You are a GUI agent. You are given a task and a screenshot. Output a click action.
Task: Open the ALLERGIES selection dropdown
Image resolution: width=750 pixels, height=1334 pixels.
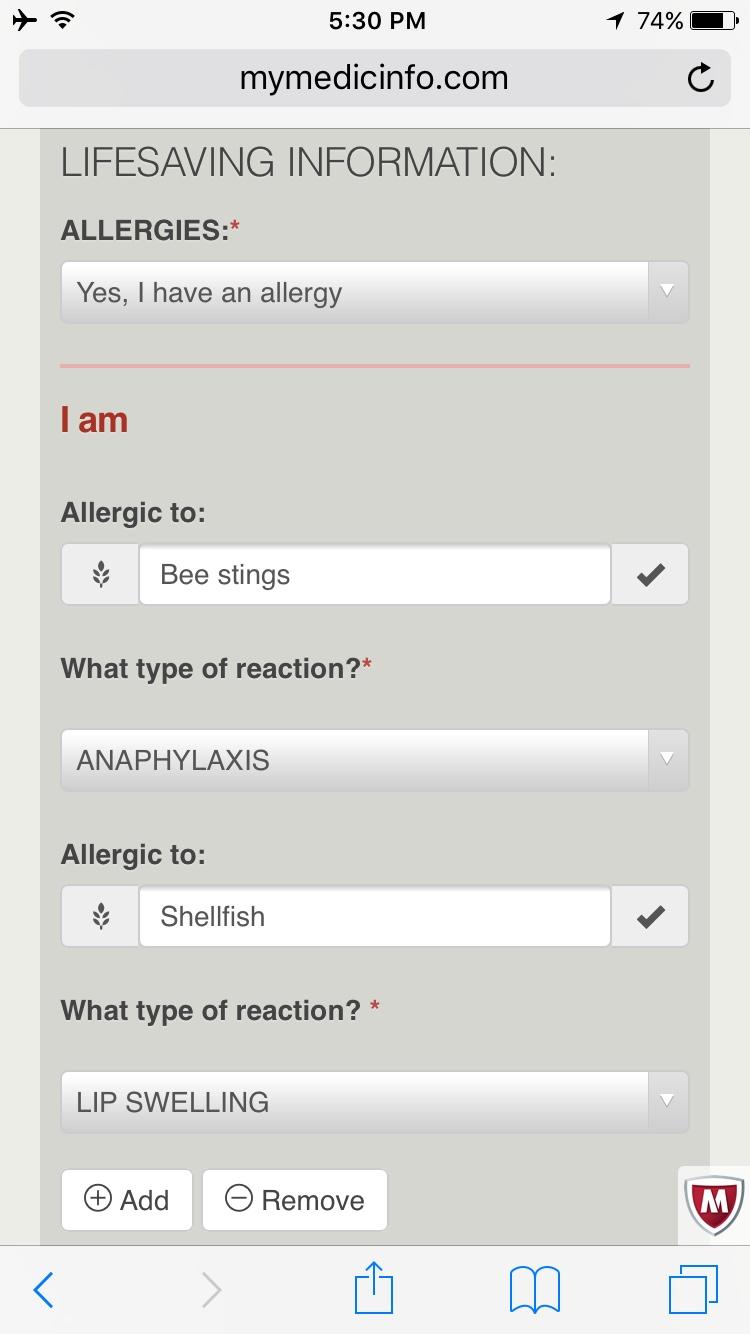[x=374, y=292]
